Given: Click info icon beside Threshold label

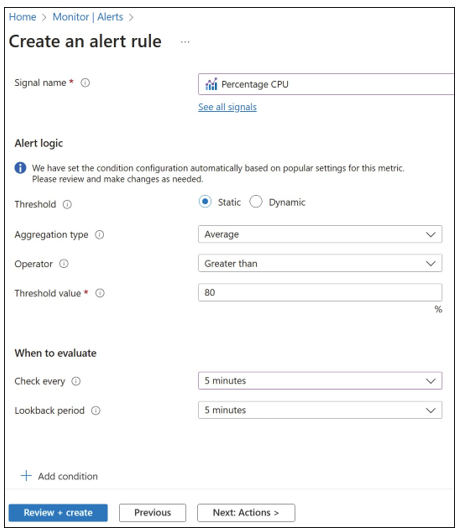Looking at the screenshot, I should (67, 204).
